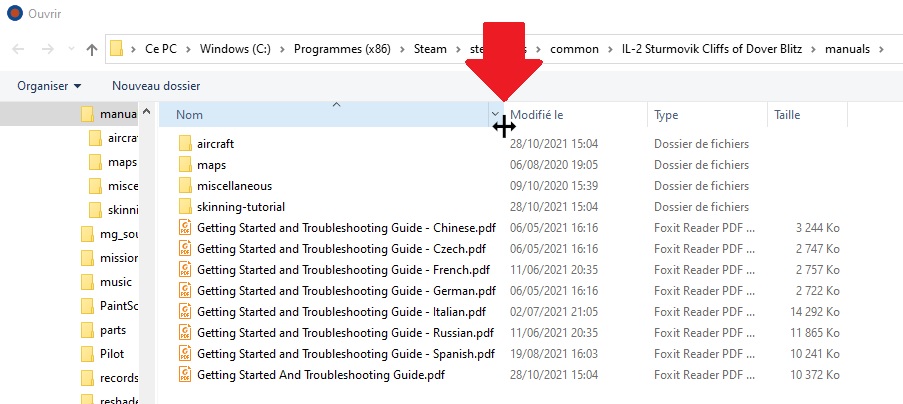This screenshot has height=404, width=903.
Task: Select the maps folder icon in file list
Action: (185, 165)
